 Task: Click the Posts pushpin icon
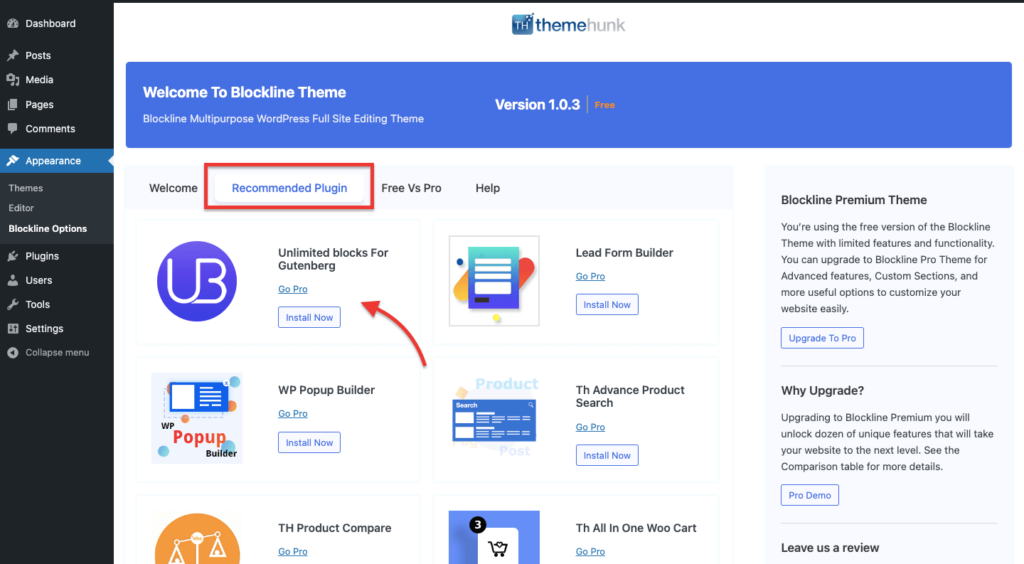click(x=12, y=55)
